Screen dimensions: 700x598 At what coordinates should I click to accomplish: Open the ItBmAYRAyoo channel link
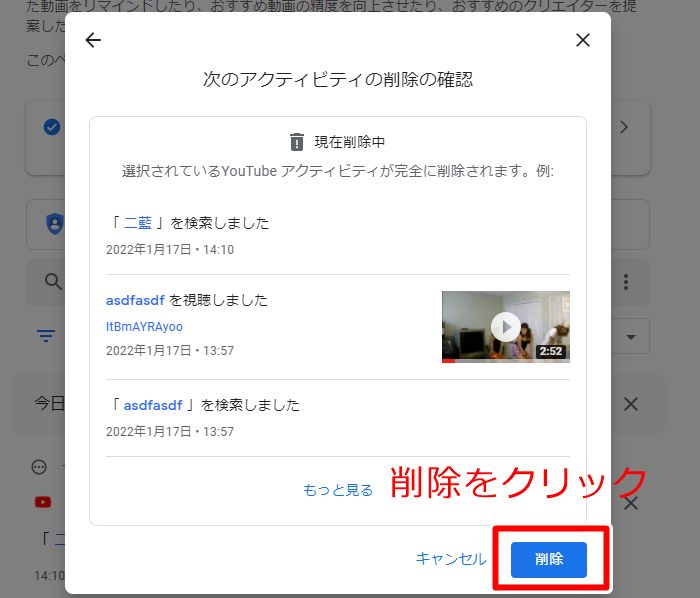[x=144, y=327]
